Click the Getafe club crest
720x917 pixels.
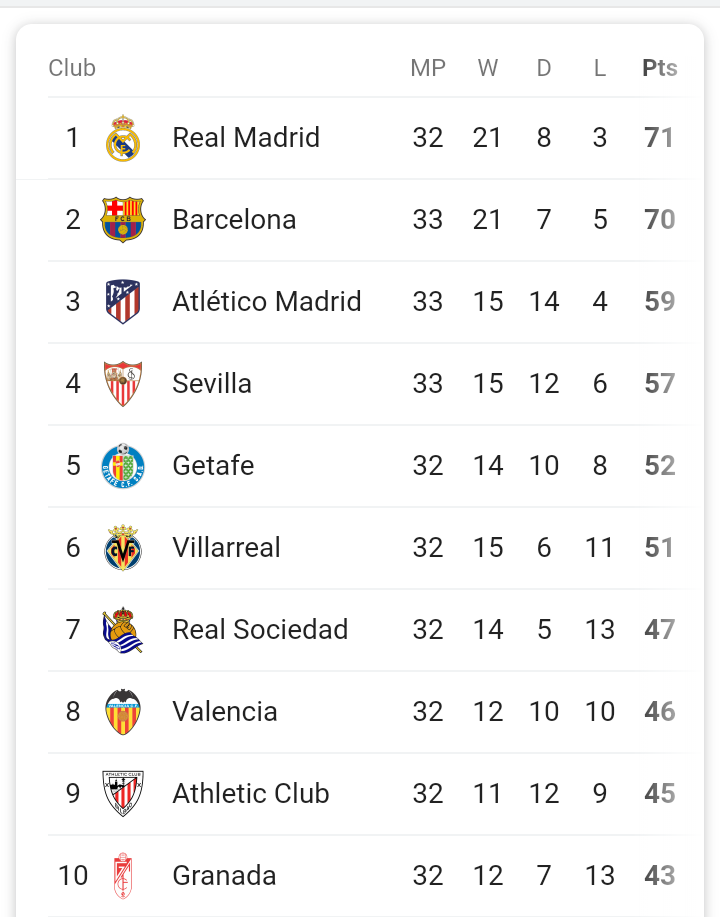(123, 466)
